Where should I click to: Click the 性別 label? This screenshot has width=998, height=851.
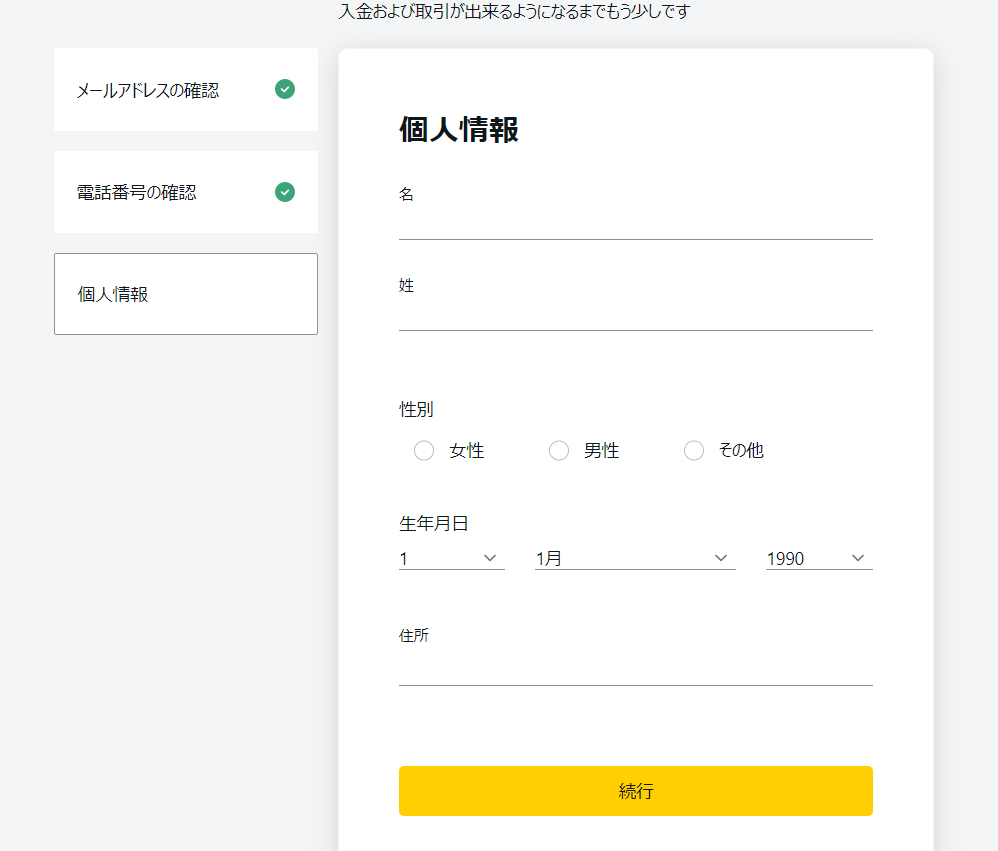pyautogui.click(x=416, y=409)
